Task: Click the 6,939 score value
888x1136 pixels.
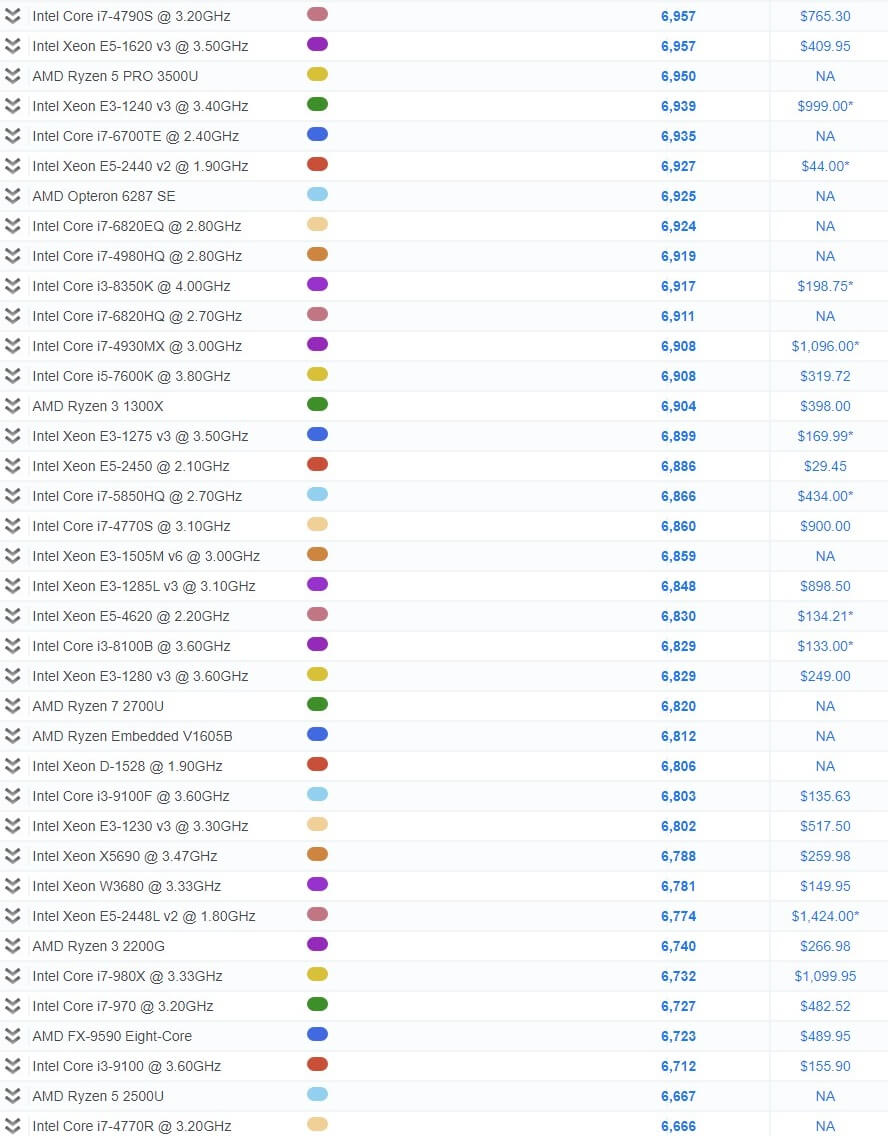Action: (678, 106)
